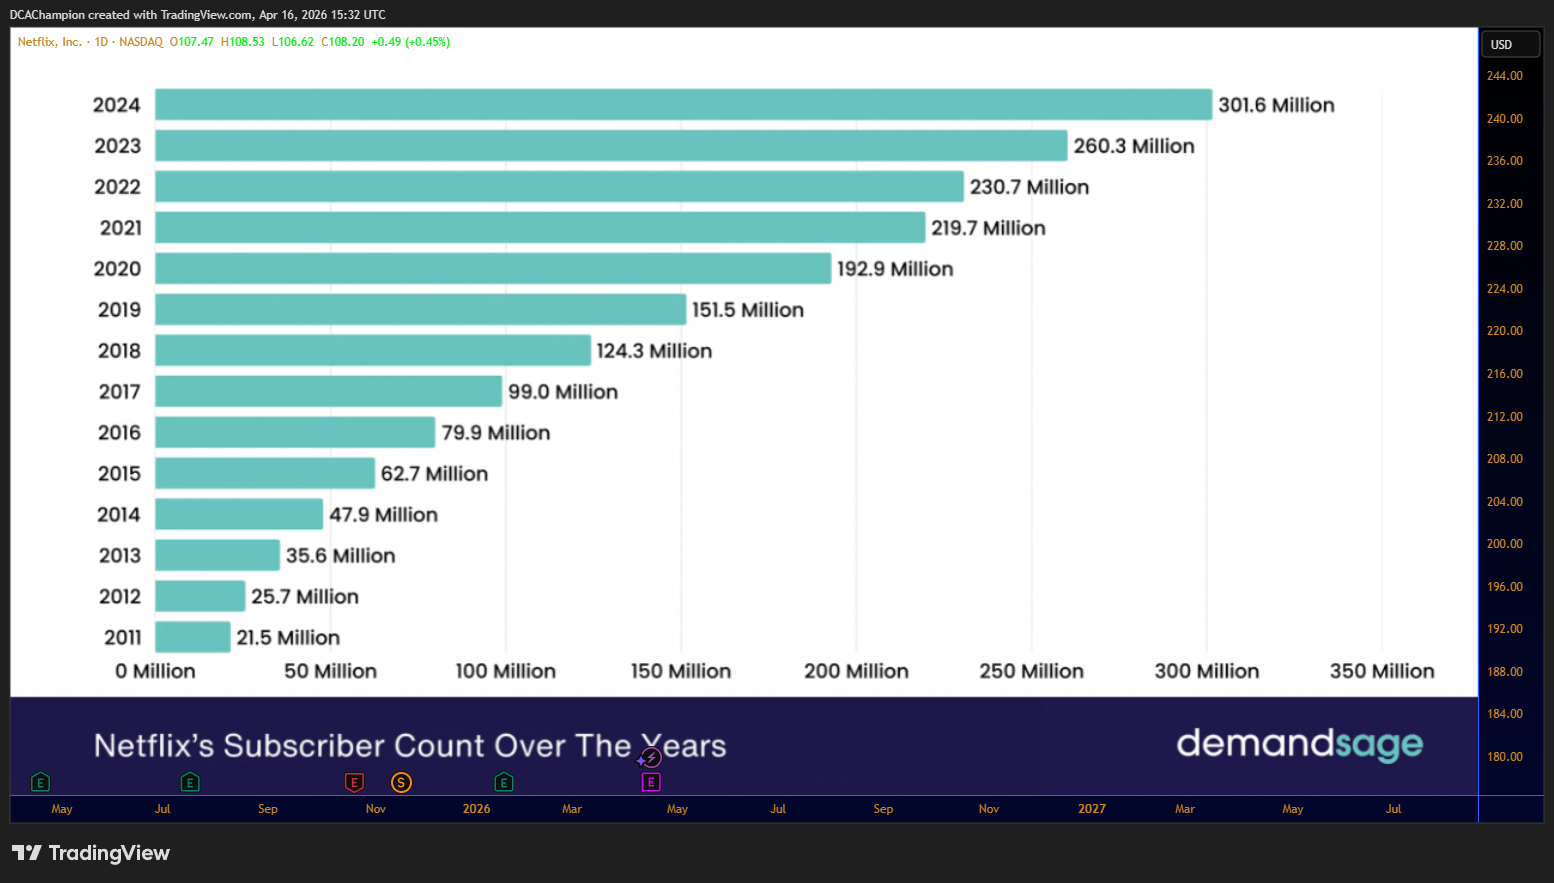Open the red earnings E marker
The image size is (1554, 883).
coord(354,782)
